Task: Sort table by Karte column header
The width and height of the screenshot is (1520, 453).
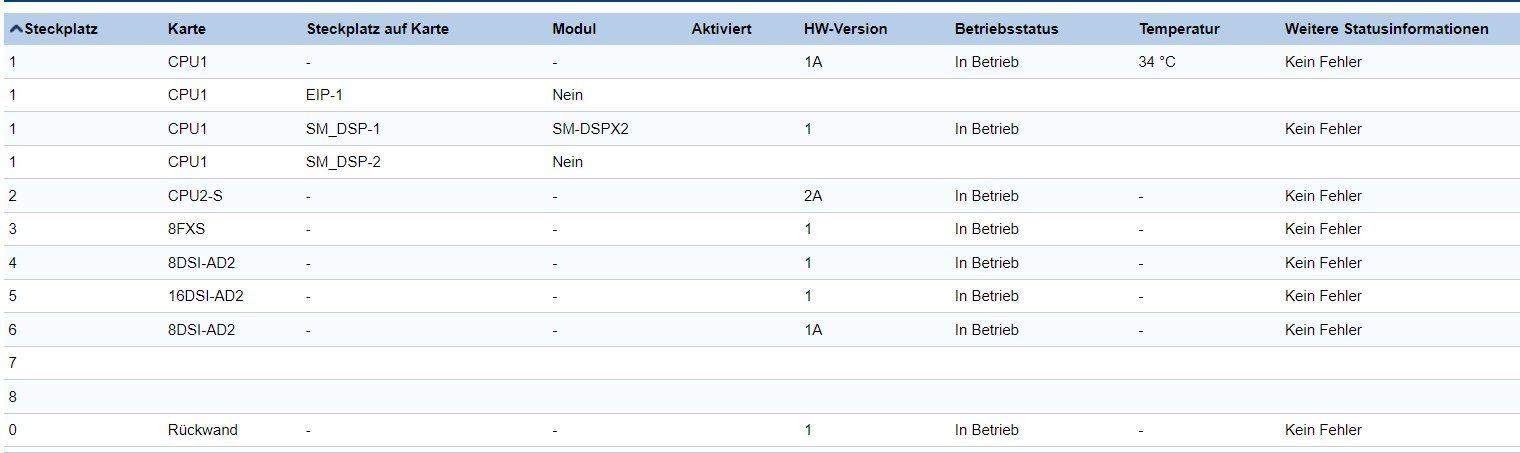Action: (187, 29)
